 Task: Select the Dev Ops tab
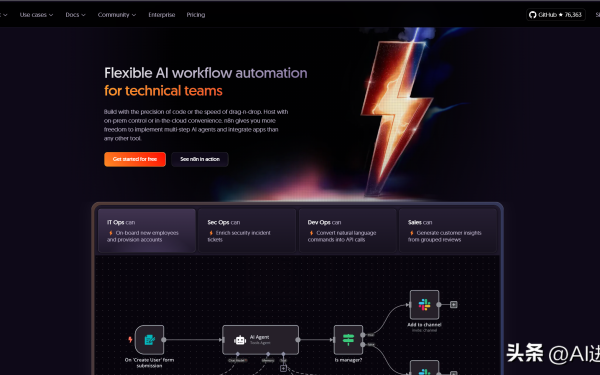(x=347, y=230)
